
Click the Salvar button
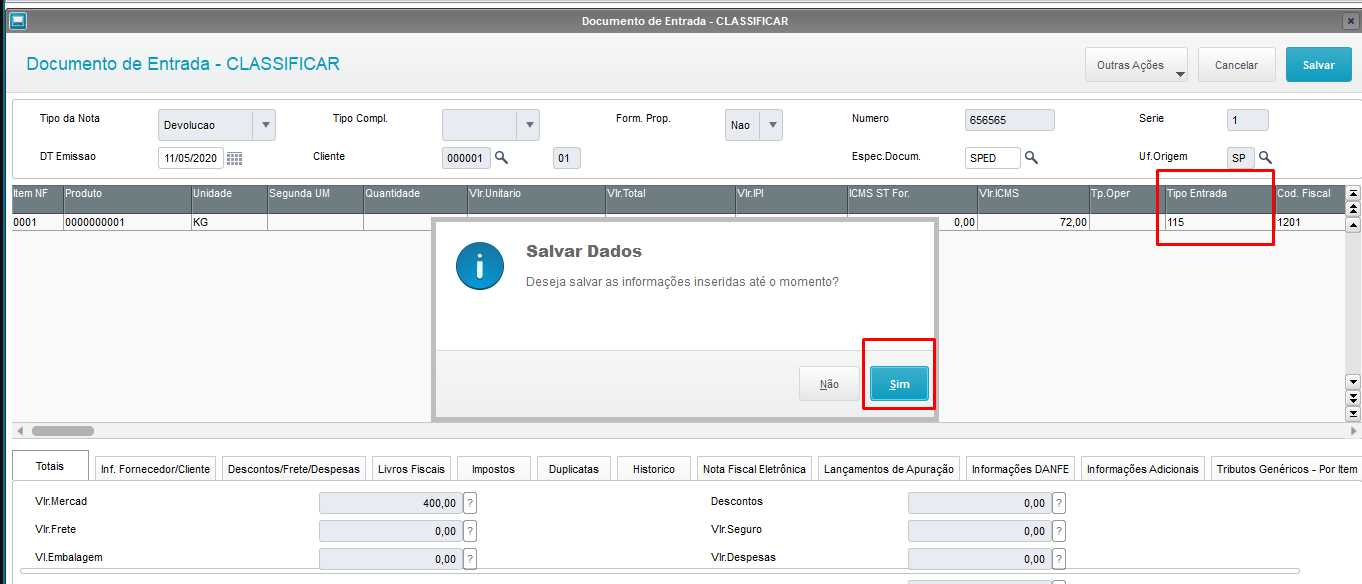click(1318, 65)
